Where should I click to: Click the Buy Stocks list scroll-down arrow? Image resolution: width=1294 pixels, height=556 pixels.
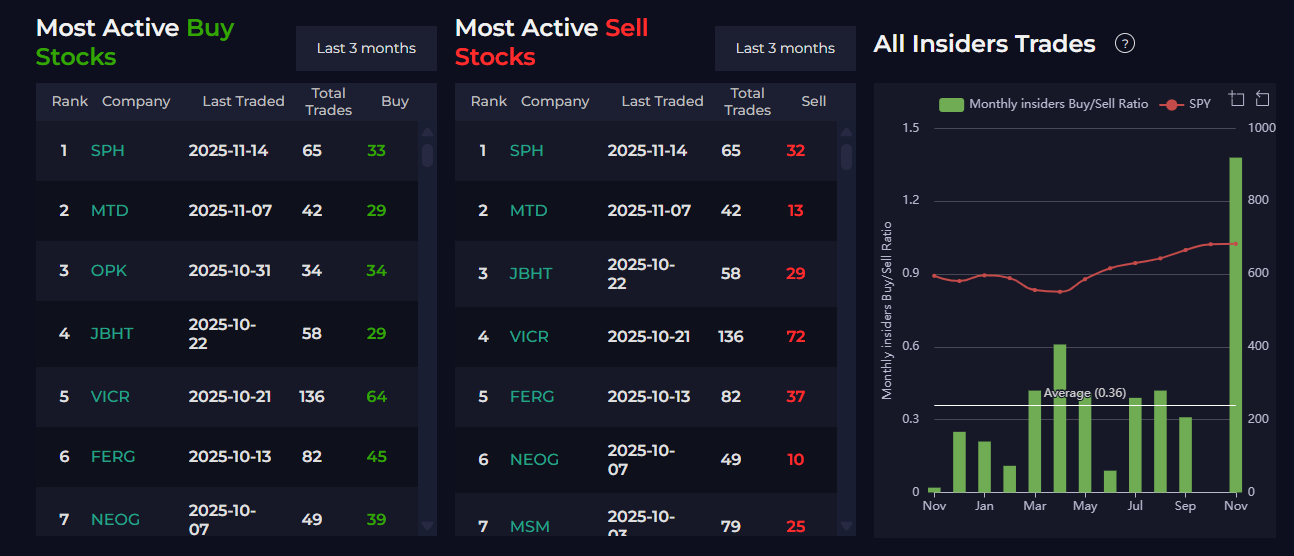point(427,526)
